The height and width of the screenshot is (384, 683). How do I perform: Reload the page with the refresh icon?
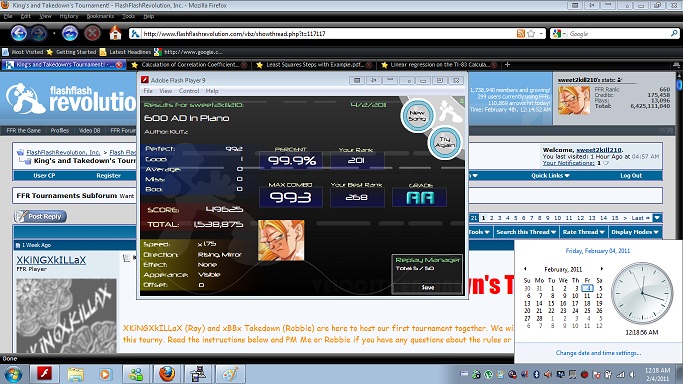pos(70,34)
